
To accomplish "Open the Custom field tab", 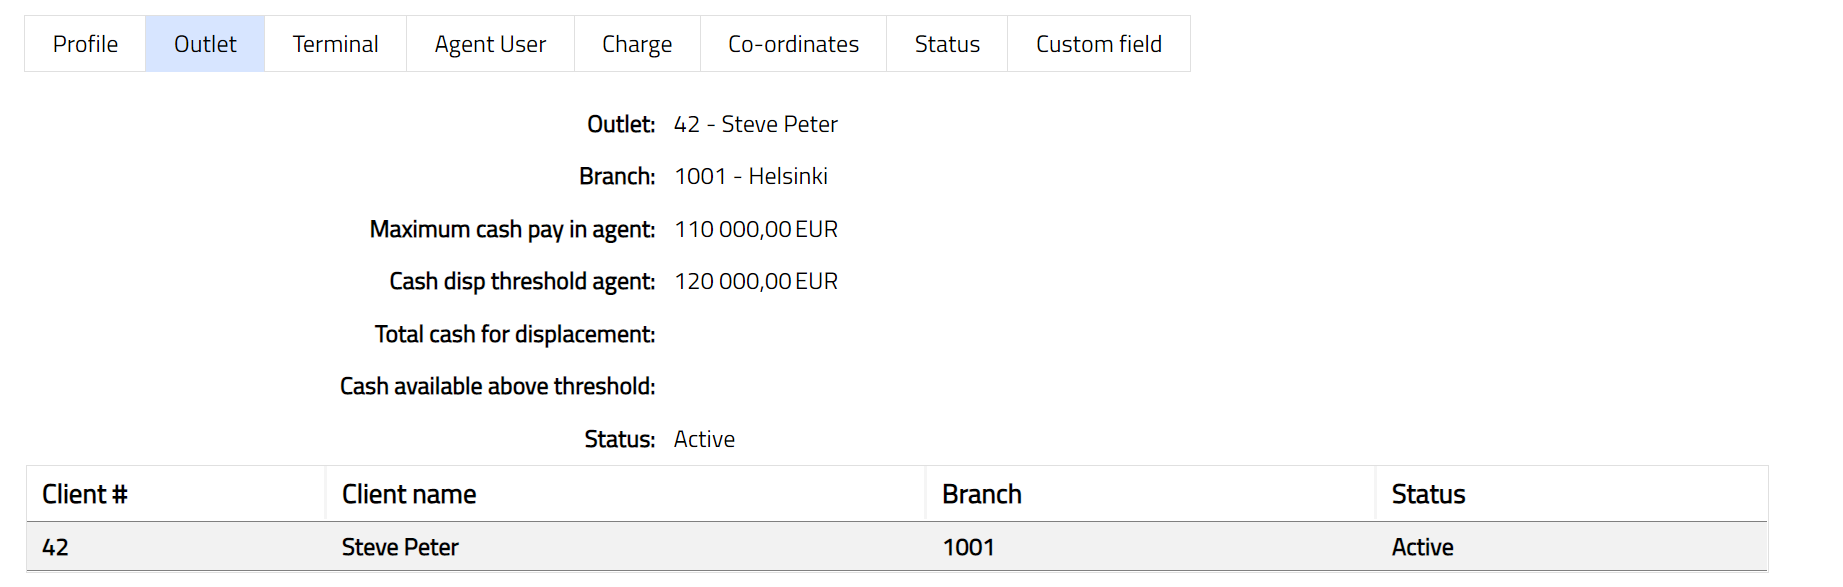I will tap(1098, 44).
